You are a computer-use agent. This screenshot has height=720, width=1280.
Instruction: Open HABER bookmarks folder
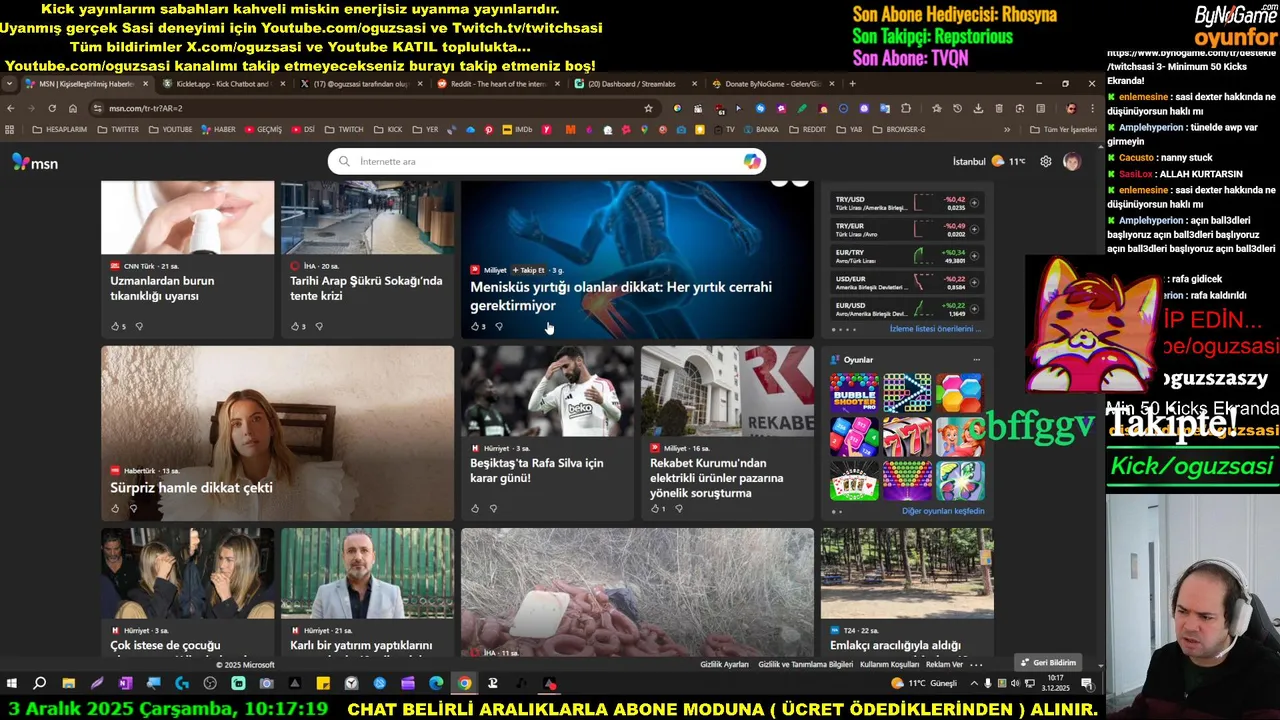tap(219, 129)
